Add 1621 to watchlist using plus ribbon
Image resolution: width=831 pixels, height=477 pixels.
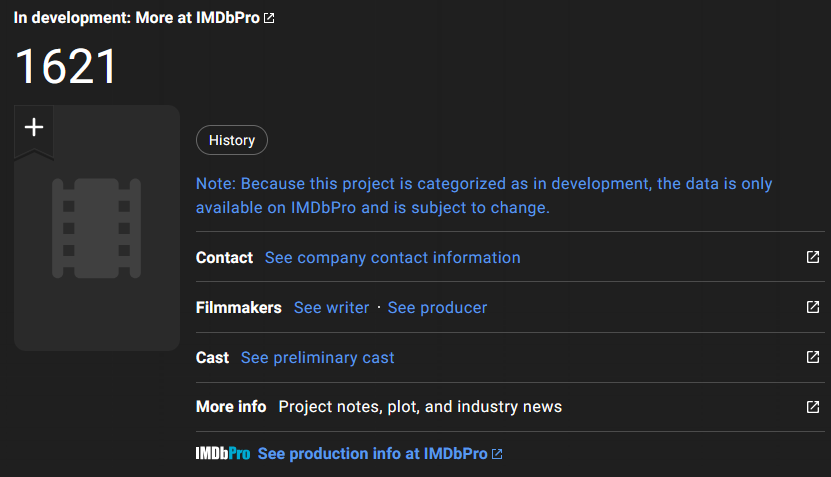pos(33,130)
